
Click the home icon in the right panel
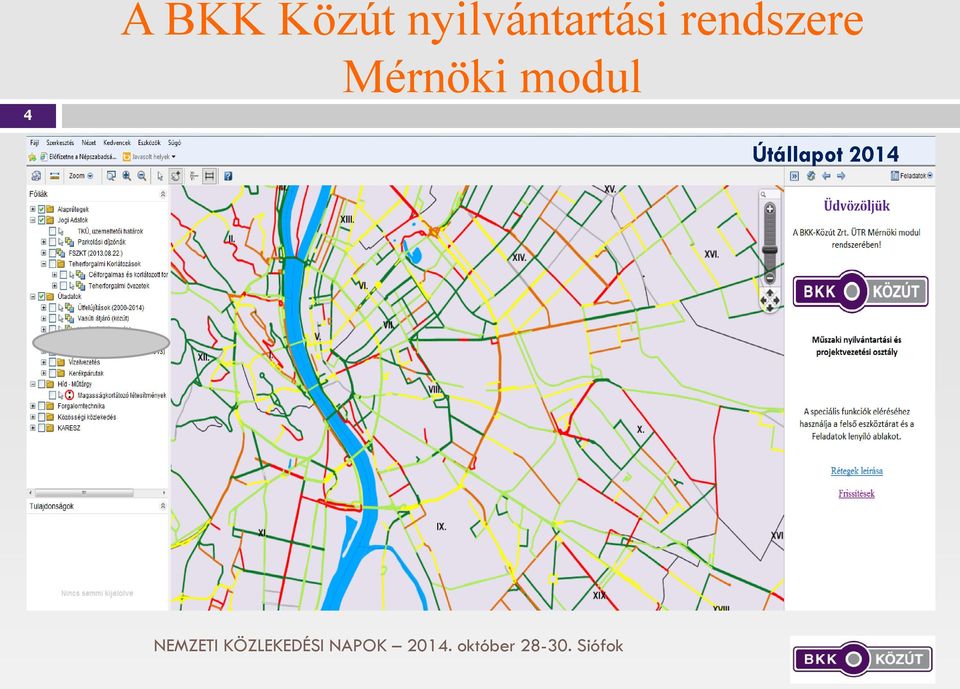pos(811,176)
